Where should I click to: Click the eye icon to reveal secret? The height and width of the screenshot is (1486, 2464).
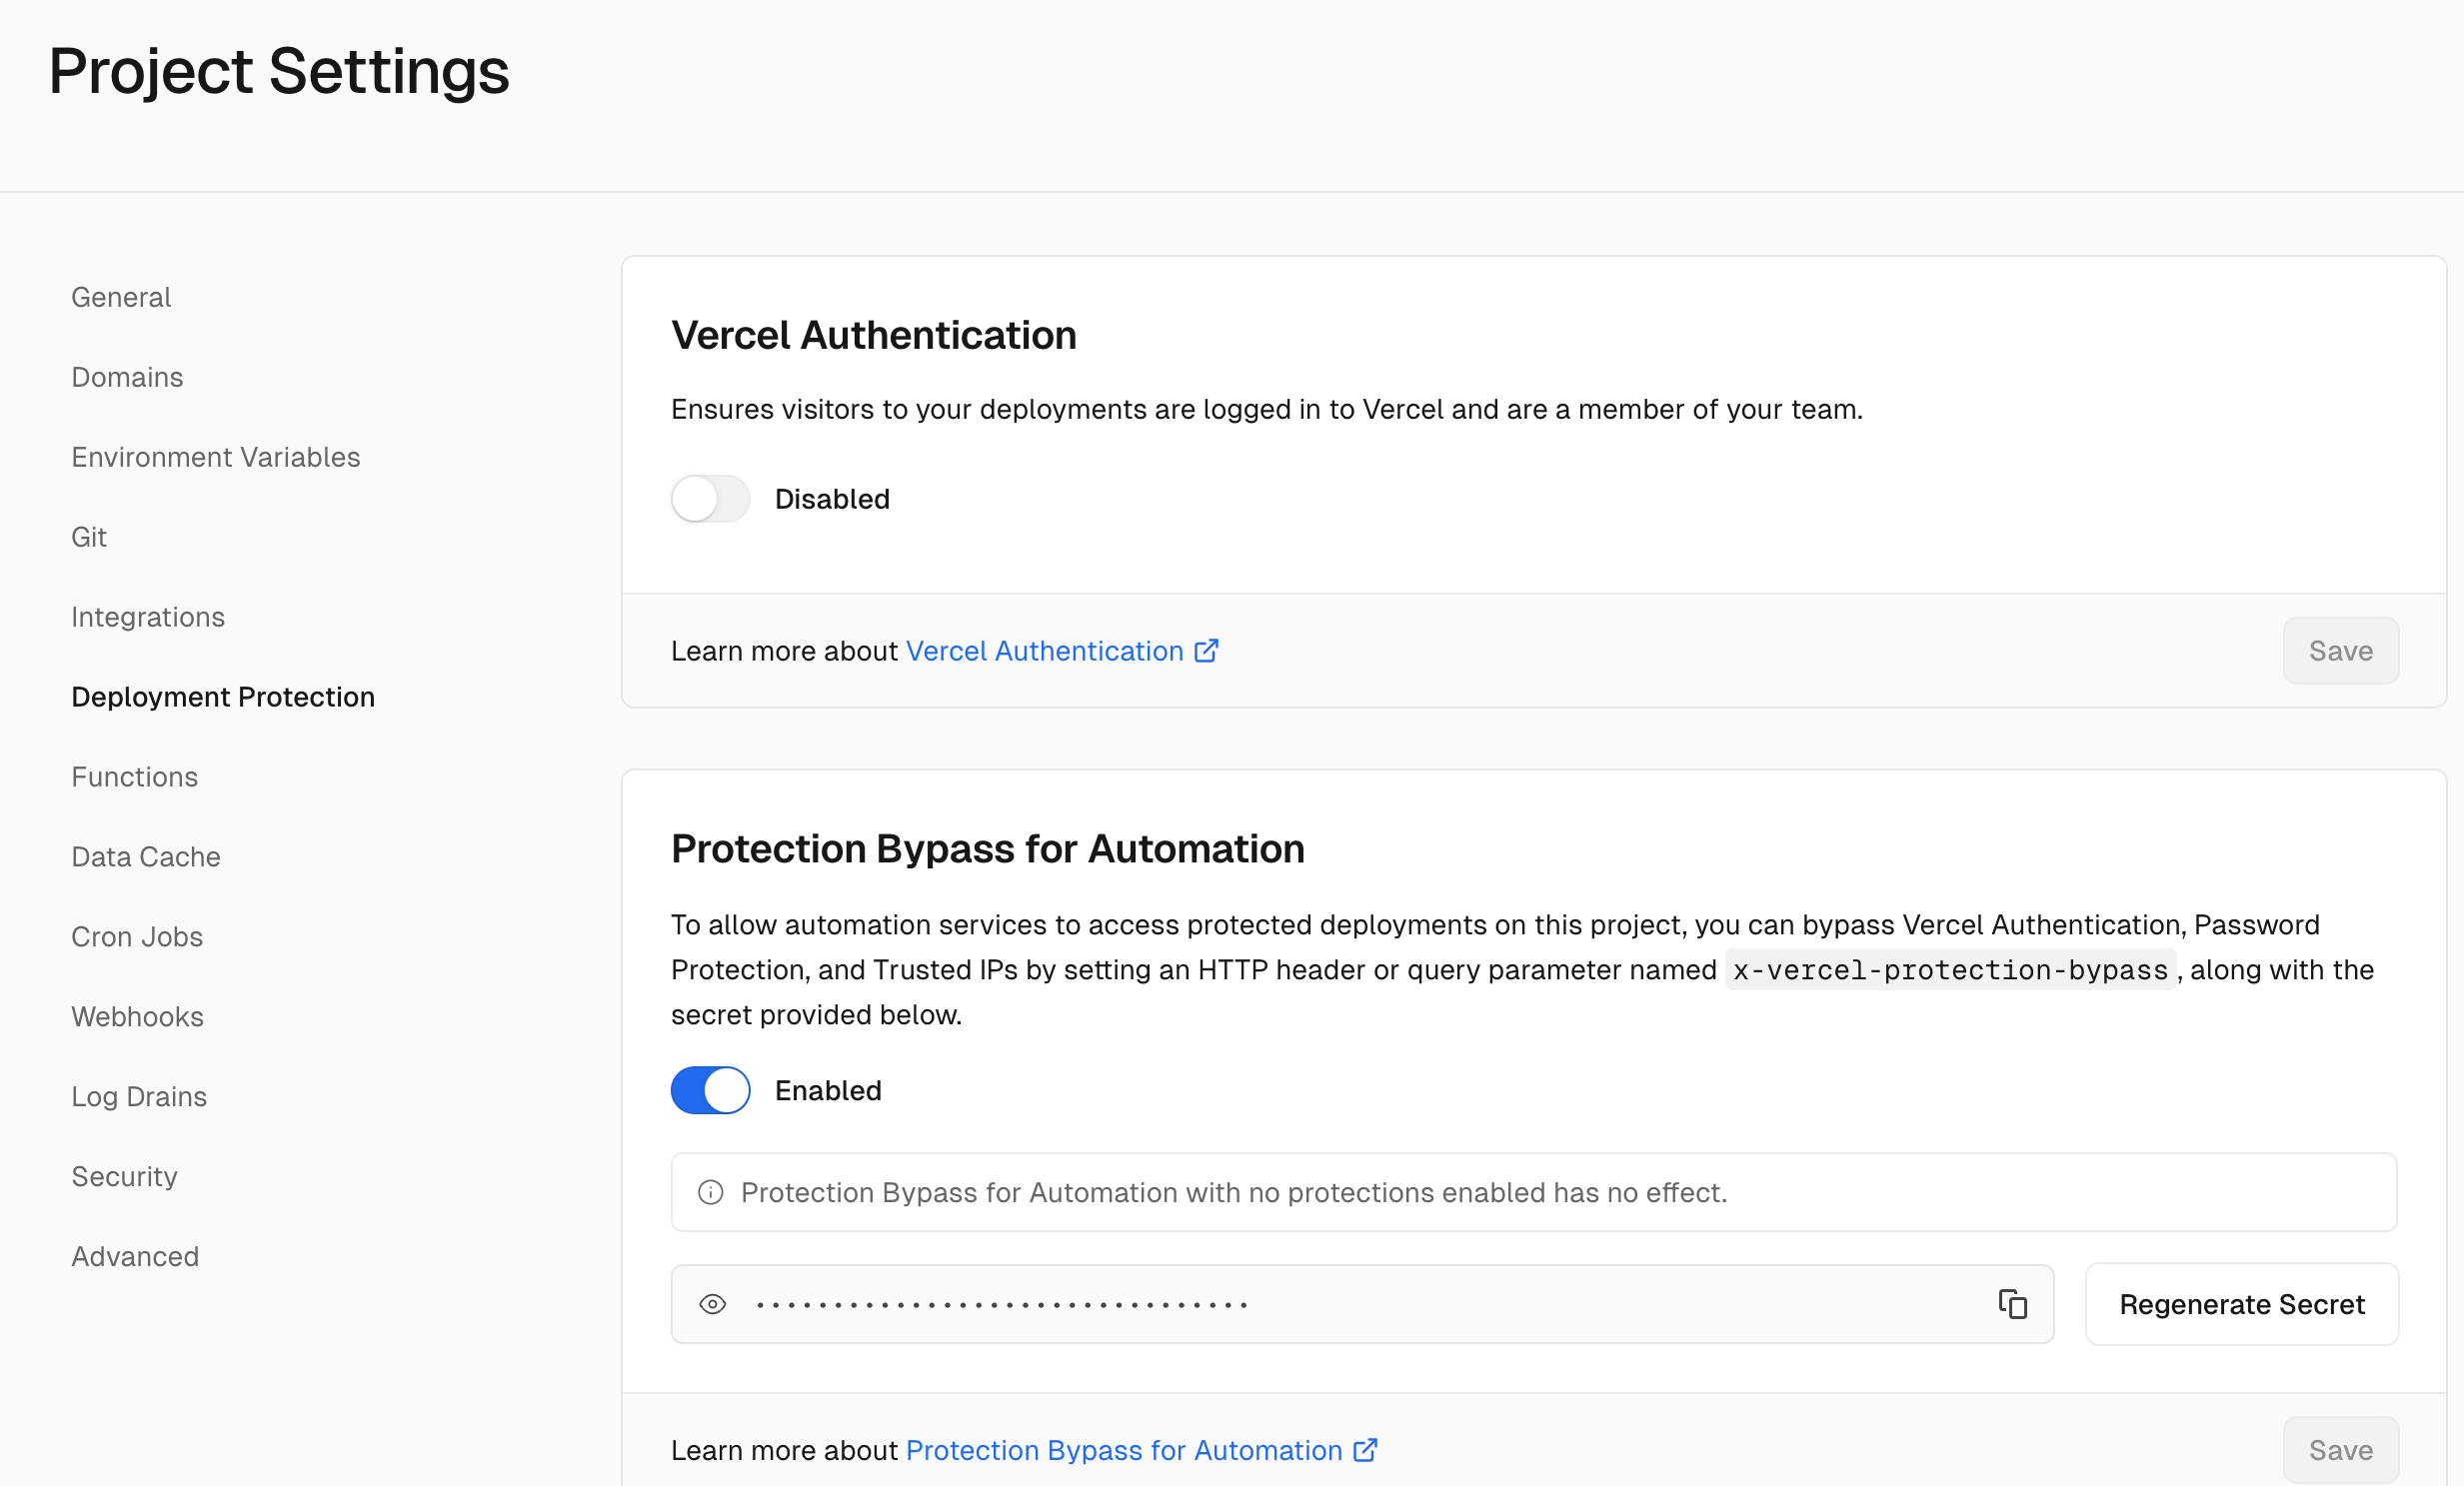pyautogui.click(x=712, y=1304)
